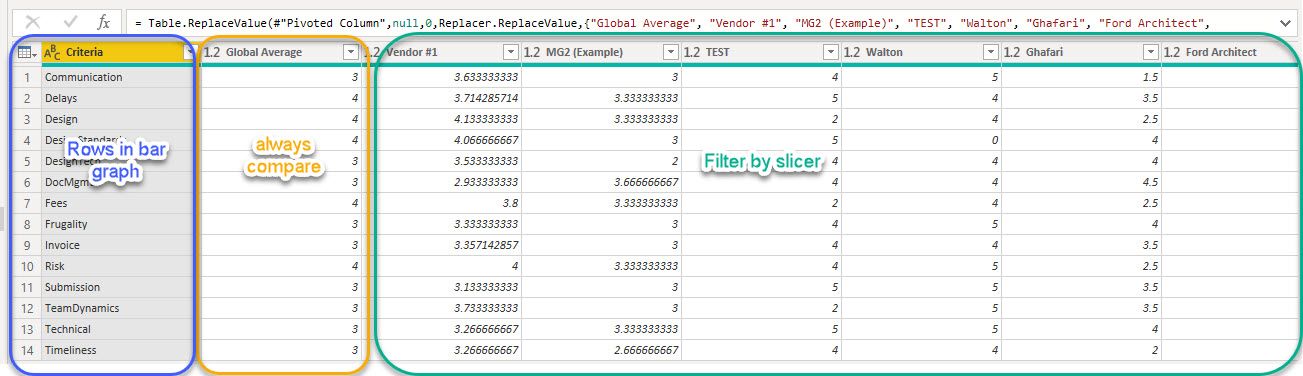Select Vendor #1 Fees value 3.8
This screenshot has height=376, width=1303.
click(x=440, y=203)
